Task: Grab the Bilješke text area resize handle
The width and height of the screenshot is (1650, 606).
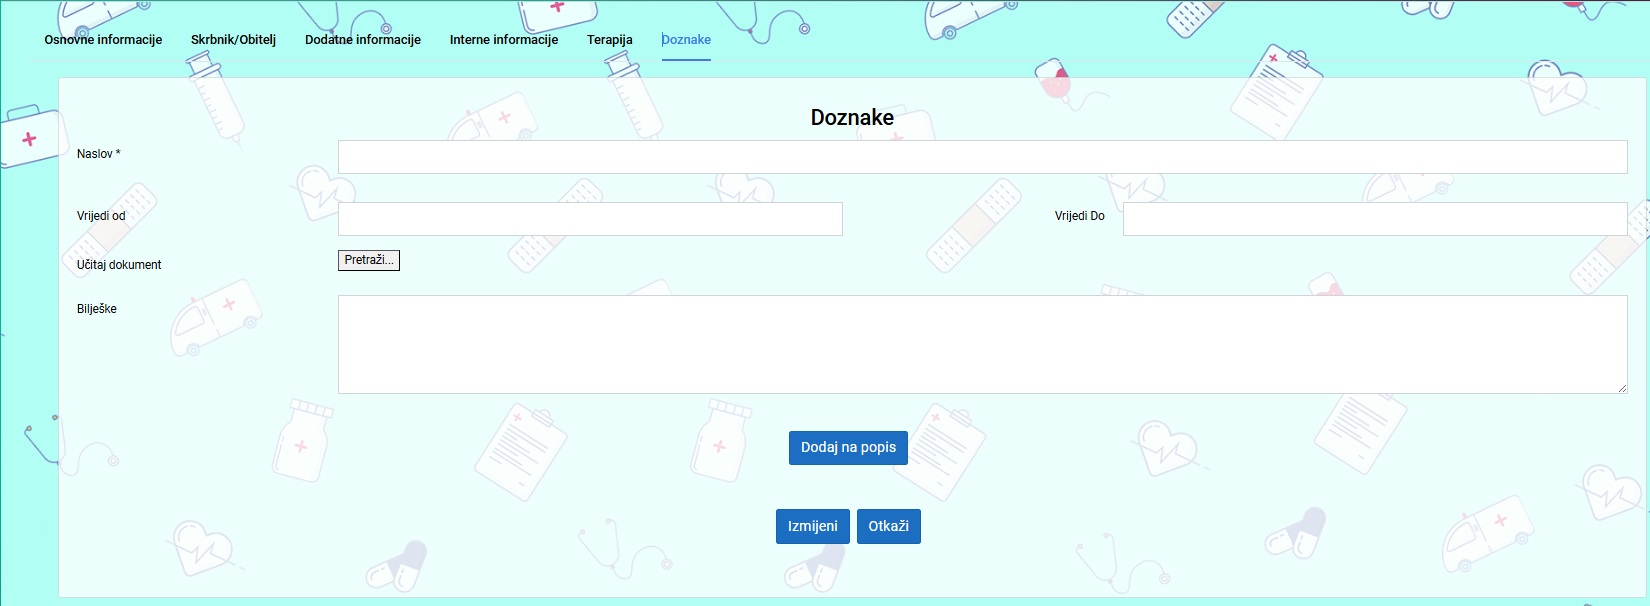Action: [1621, 388]
